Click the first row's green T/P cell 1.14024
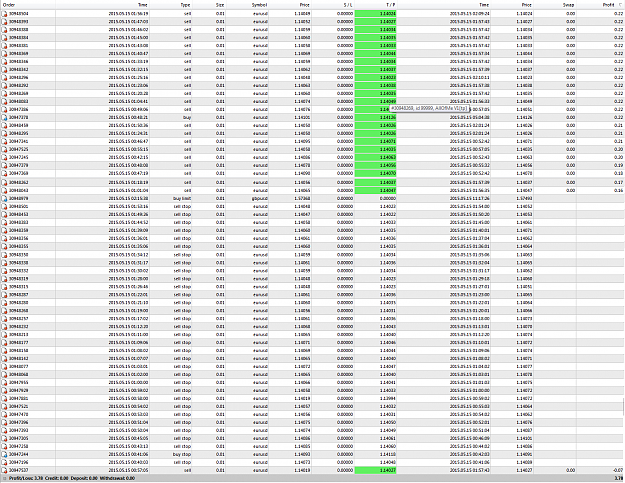Image resolution: width=625 pixels, height=483 pixels. [x=375, y=14]
